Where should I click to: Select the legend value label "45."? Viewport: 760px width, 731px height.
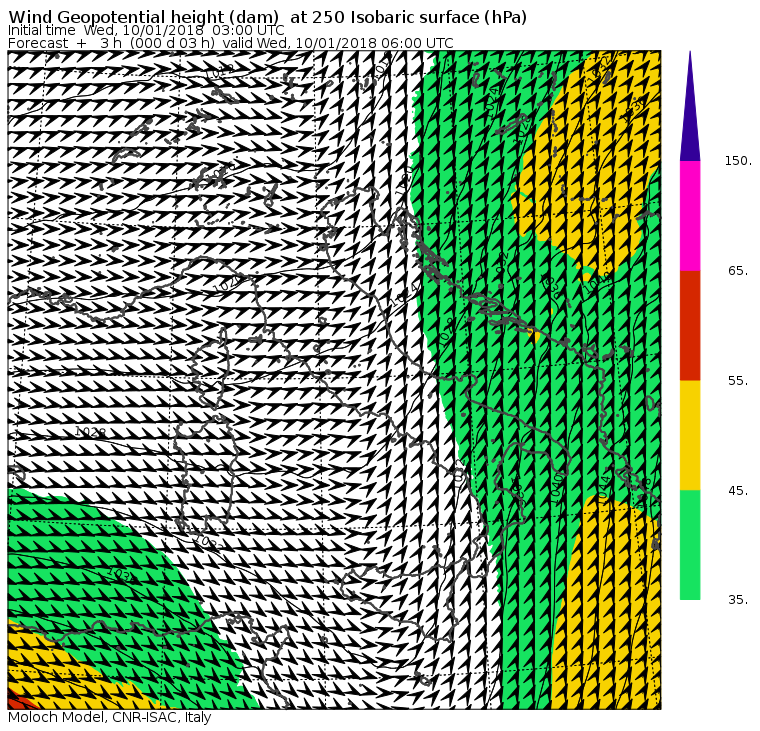pos(738,491)
